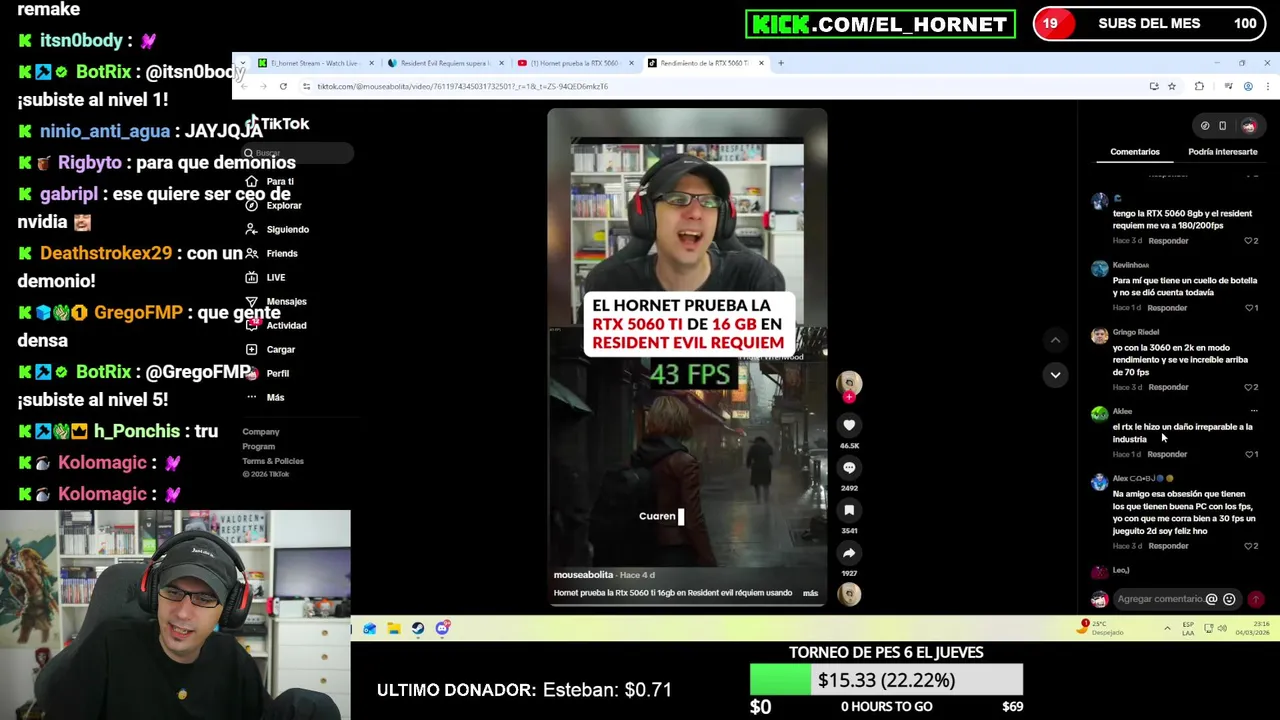Switch to El_hornet Stream browser tab

[313, 63]
